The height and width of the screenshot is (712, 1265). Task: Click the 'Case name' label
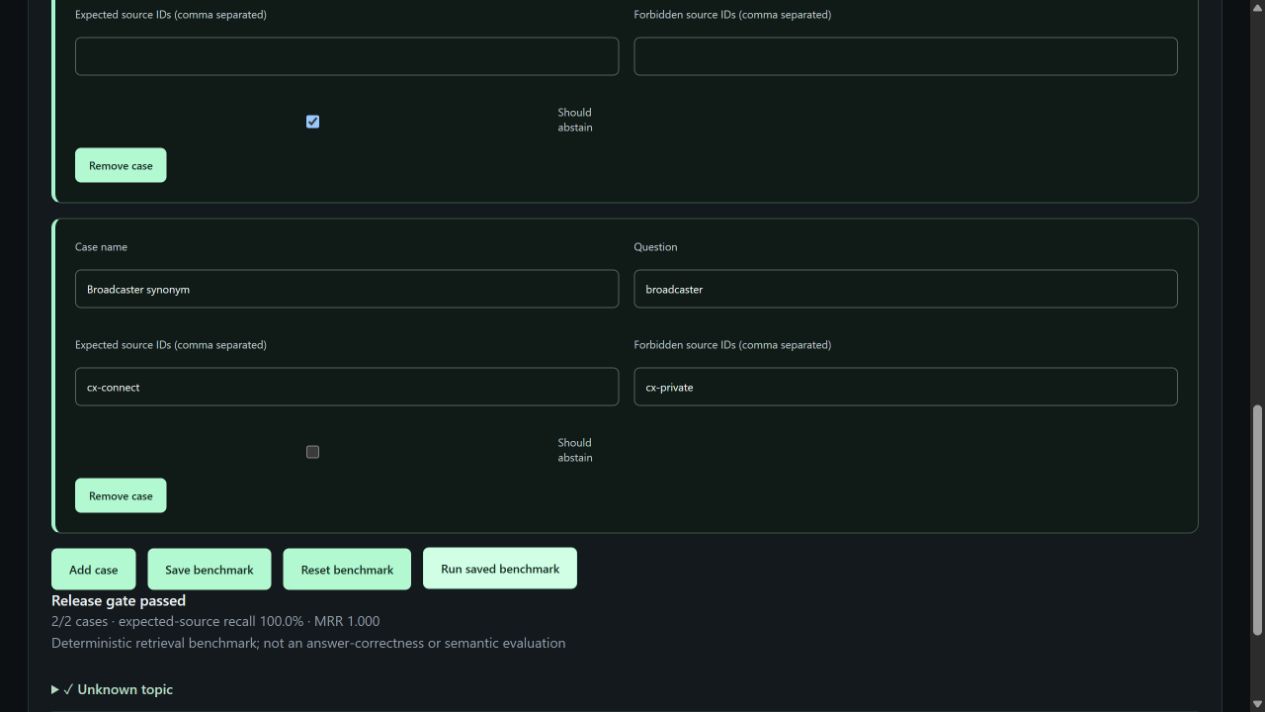click(101, 247)
